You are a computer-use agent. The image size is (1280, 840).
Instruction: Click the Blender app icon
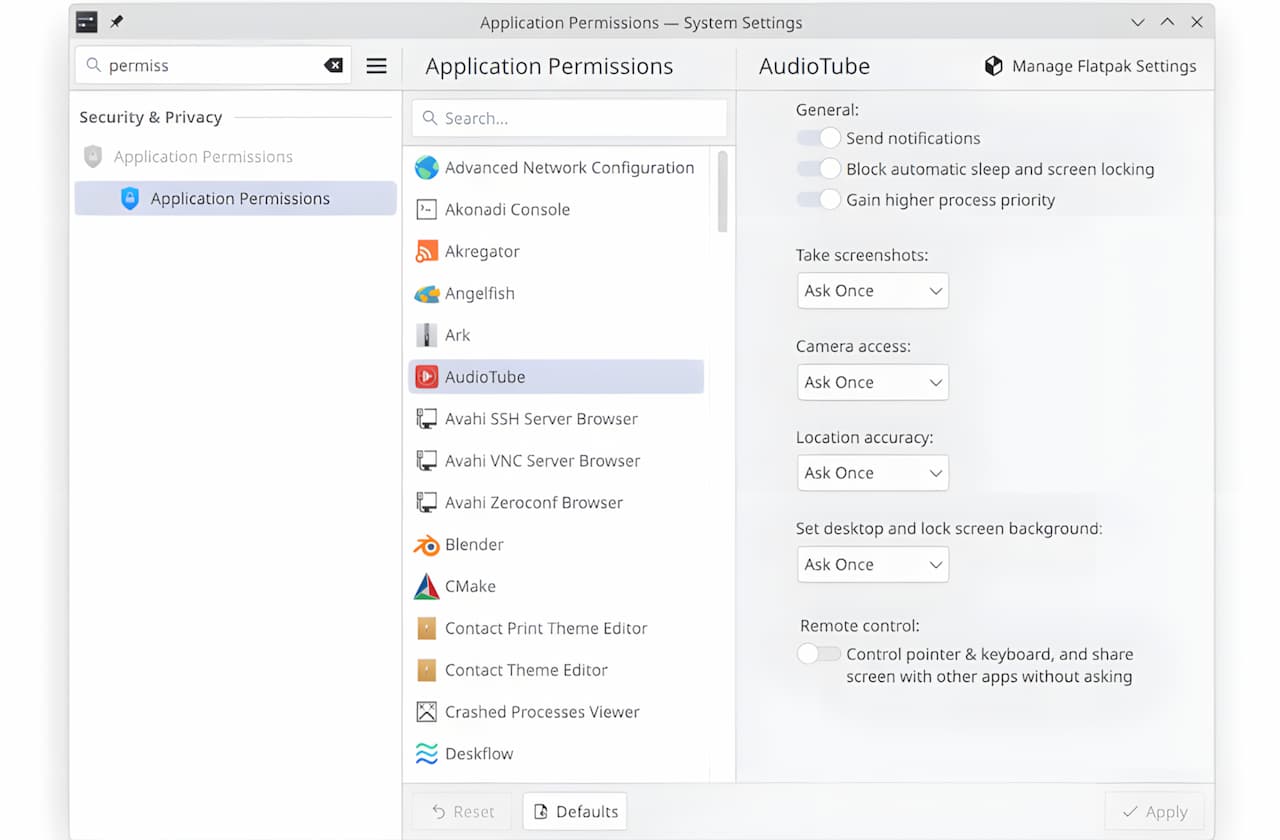[426, 545]
